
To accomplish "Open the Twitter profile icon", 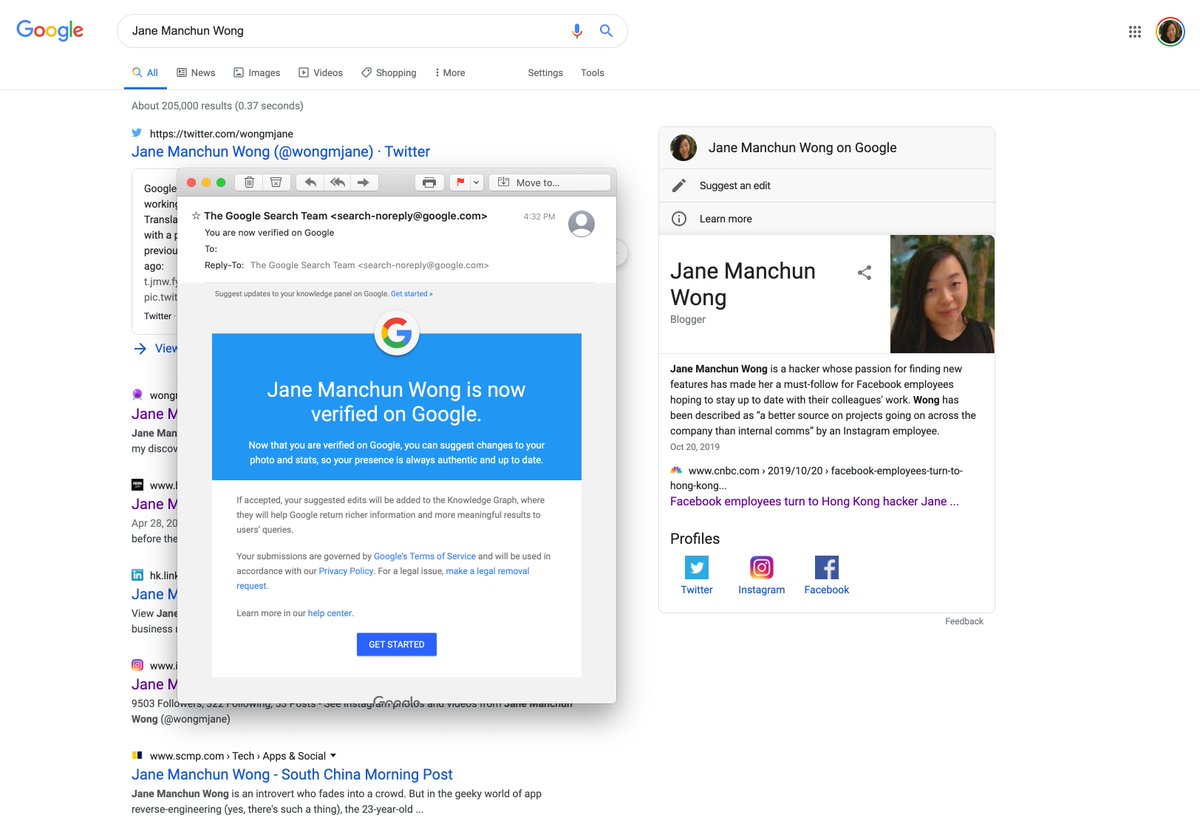I will [697, 567].
